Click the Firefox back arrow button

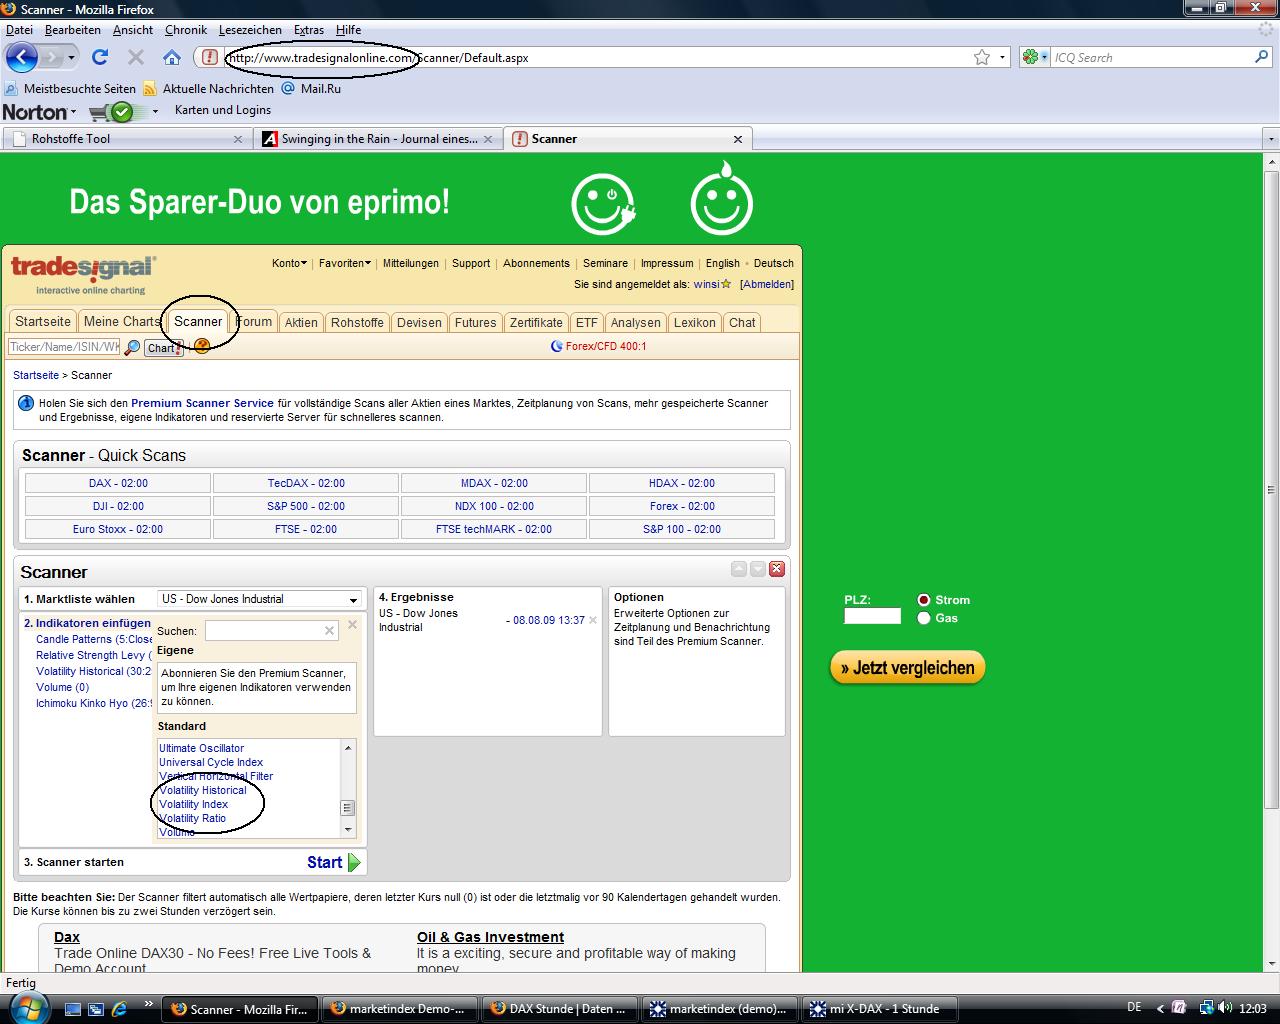22,57
